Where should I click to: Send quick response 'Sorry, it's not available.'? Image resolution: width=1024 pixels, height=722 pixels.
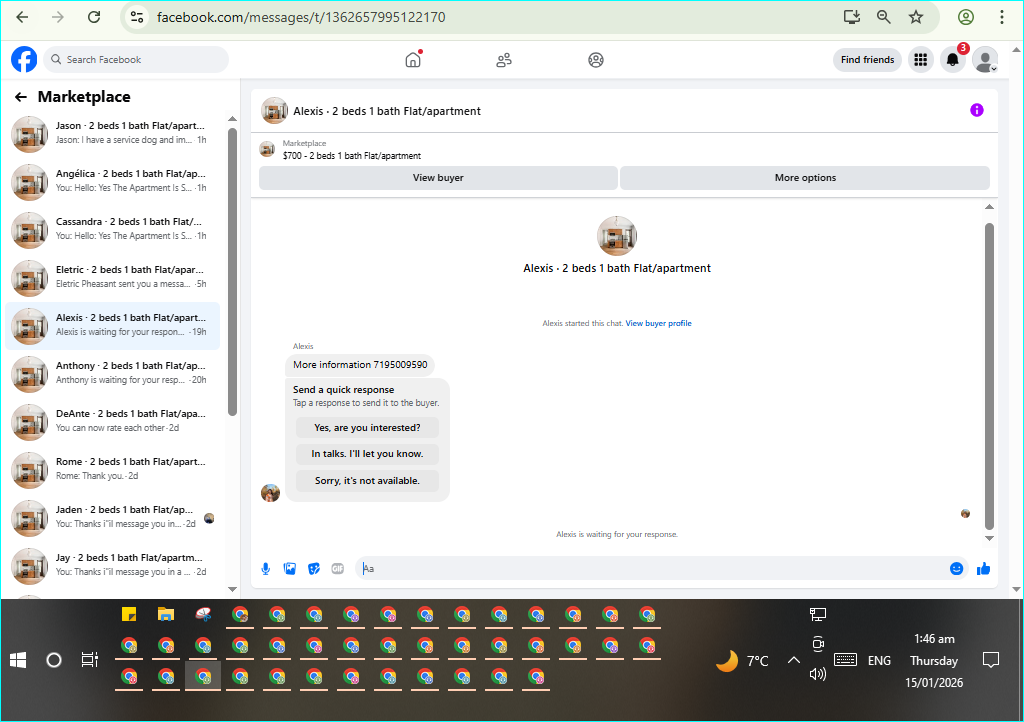(x=367, y=480)
